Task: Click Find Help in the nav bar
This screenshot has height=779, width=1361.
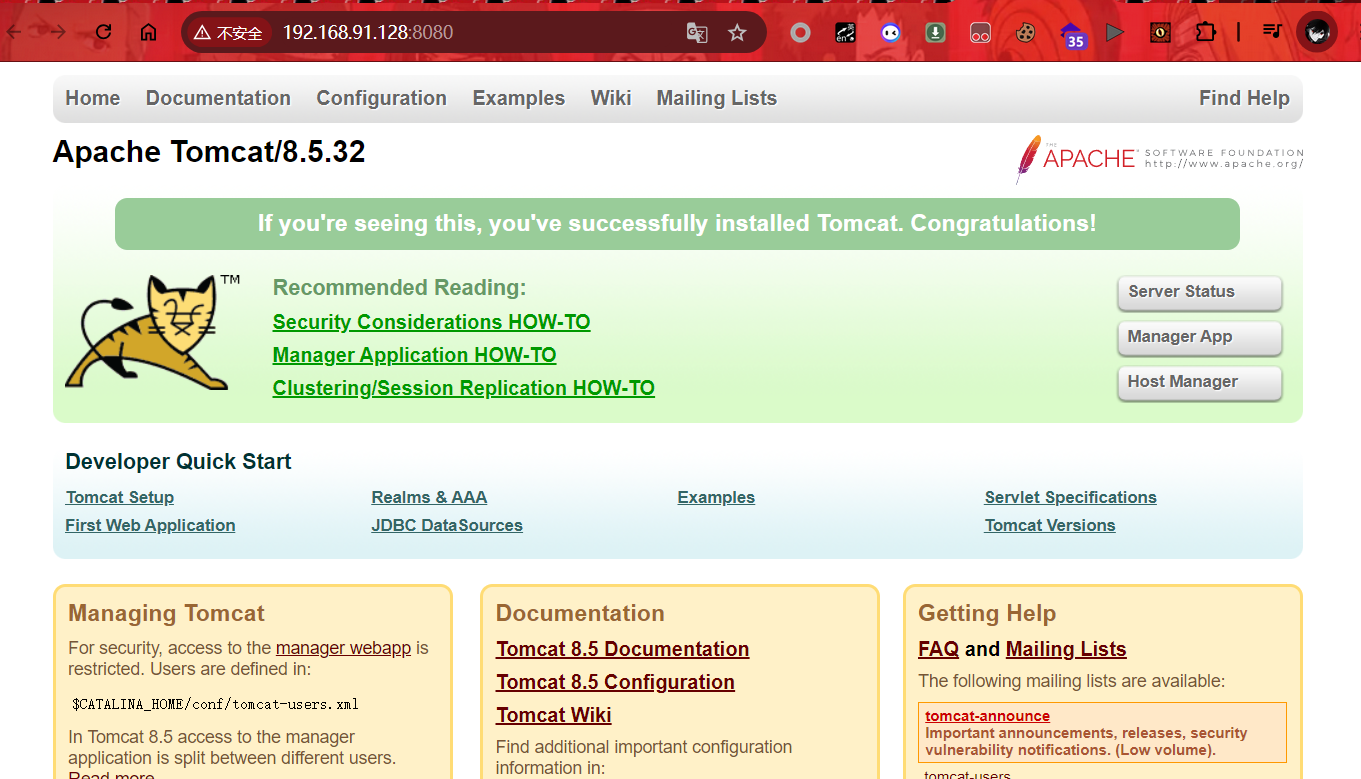Action: coord(1244,98)
